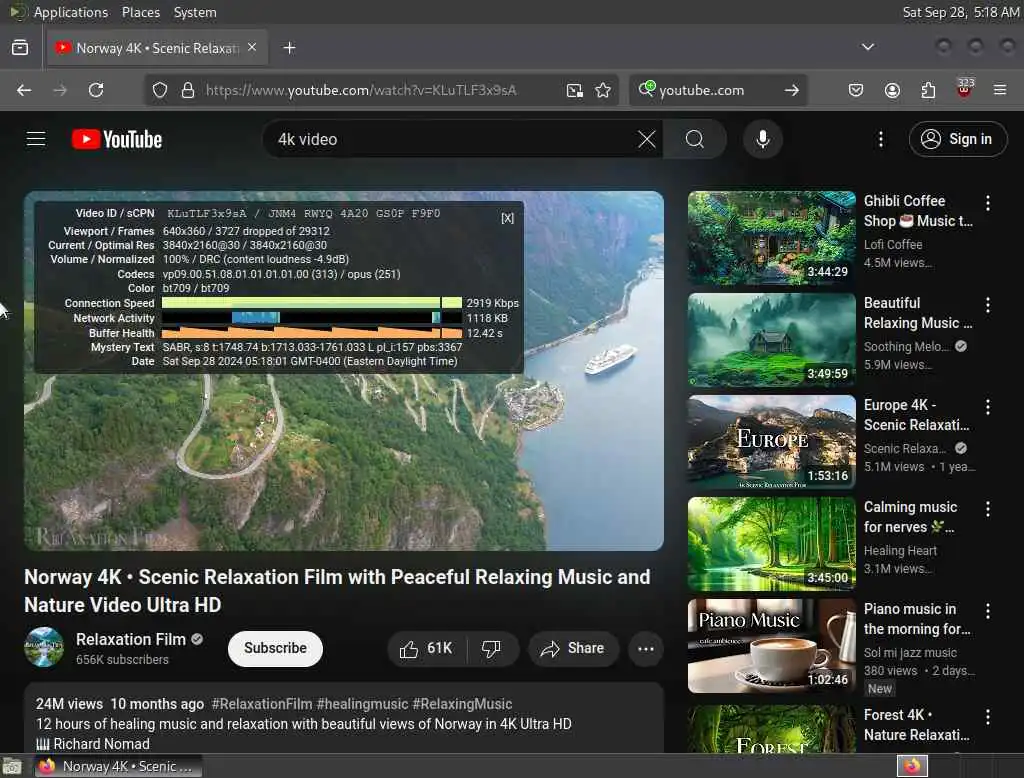Open extensions puzzle icon
Viewport: 1024px width, 778px height.
(928, 90)
